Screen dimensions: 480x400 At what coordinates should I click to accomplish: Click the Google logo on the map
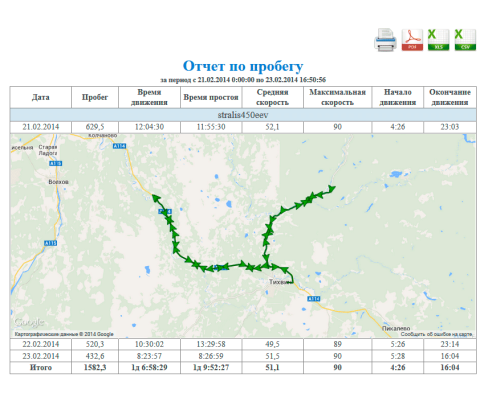[x=29, y=322]
